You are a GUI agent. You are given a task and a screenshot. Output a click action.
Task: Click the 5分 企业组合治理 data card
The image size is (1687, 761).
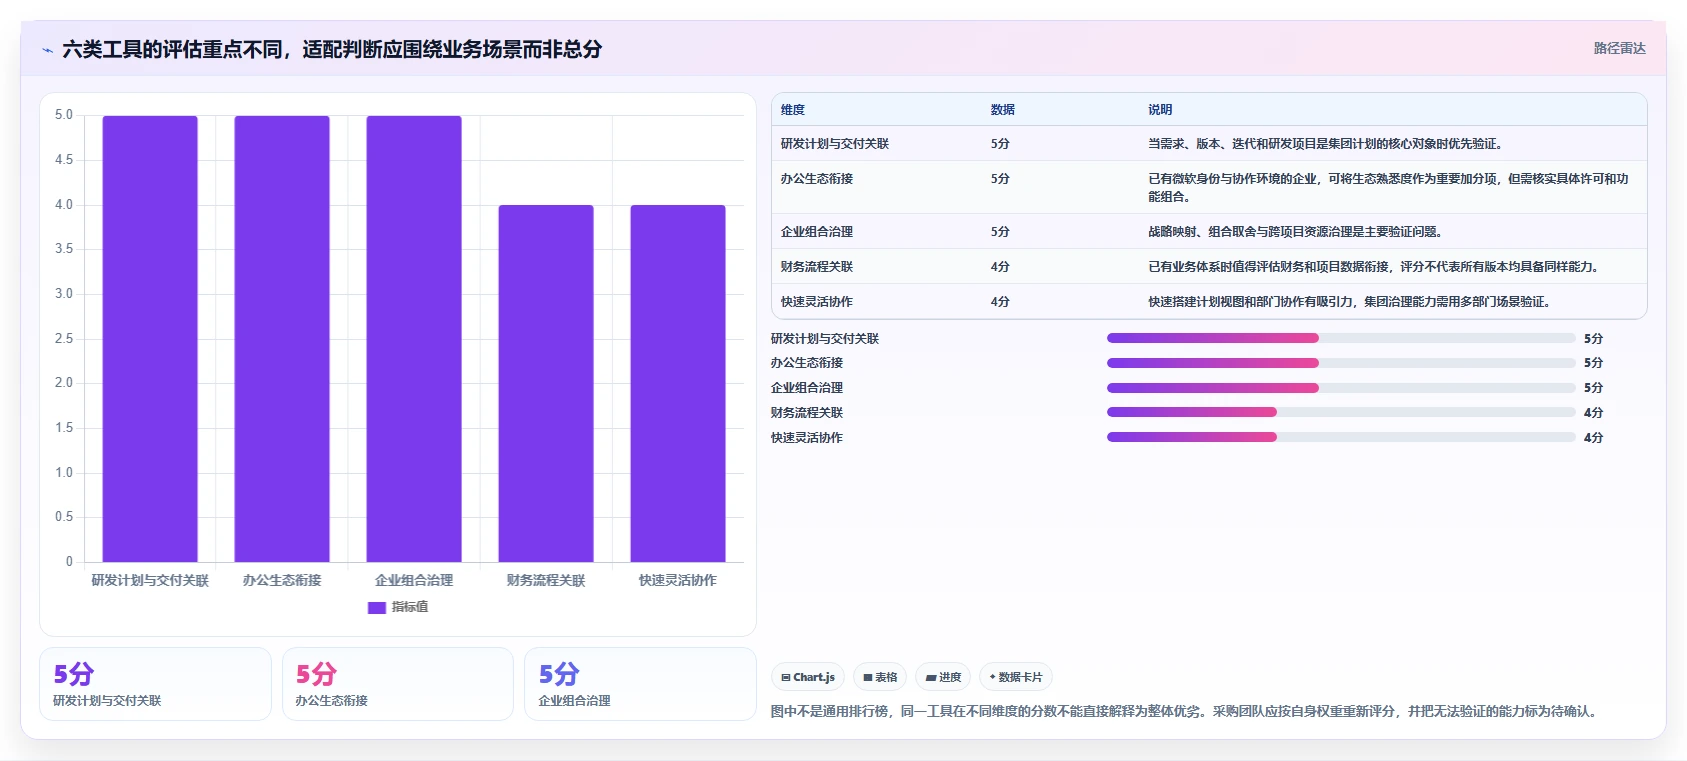[640, 684]
